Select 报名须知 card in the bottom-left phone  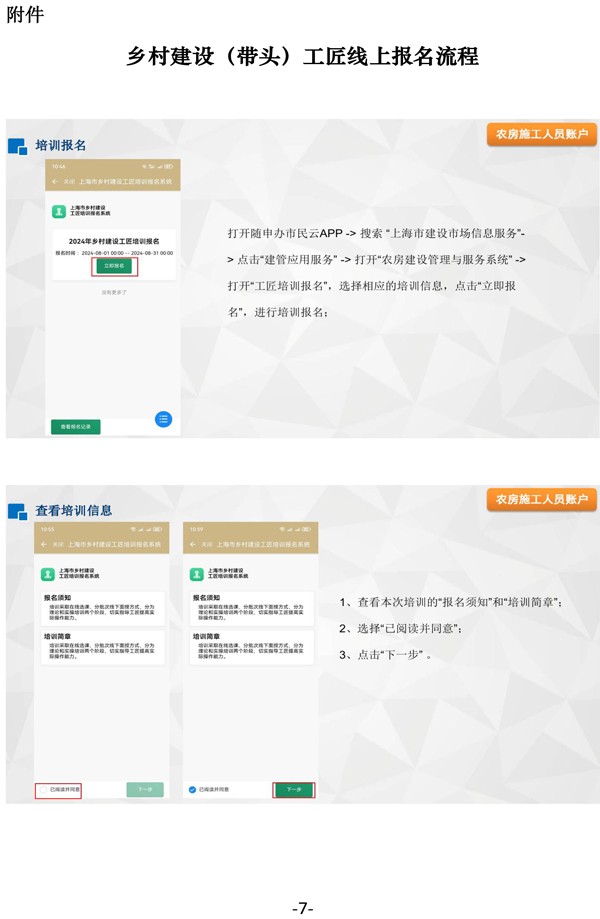point(101,610)
